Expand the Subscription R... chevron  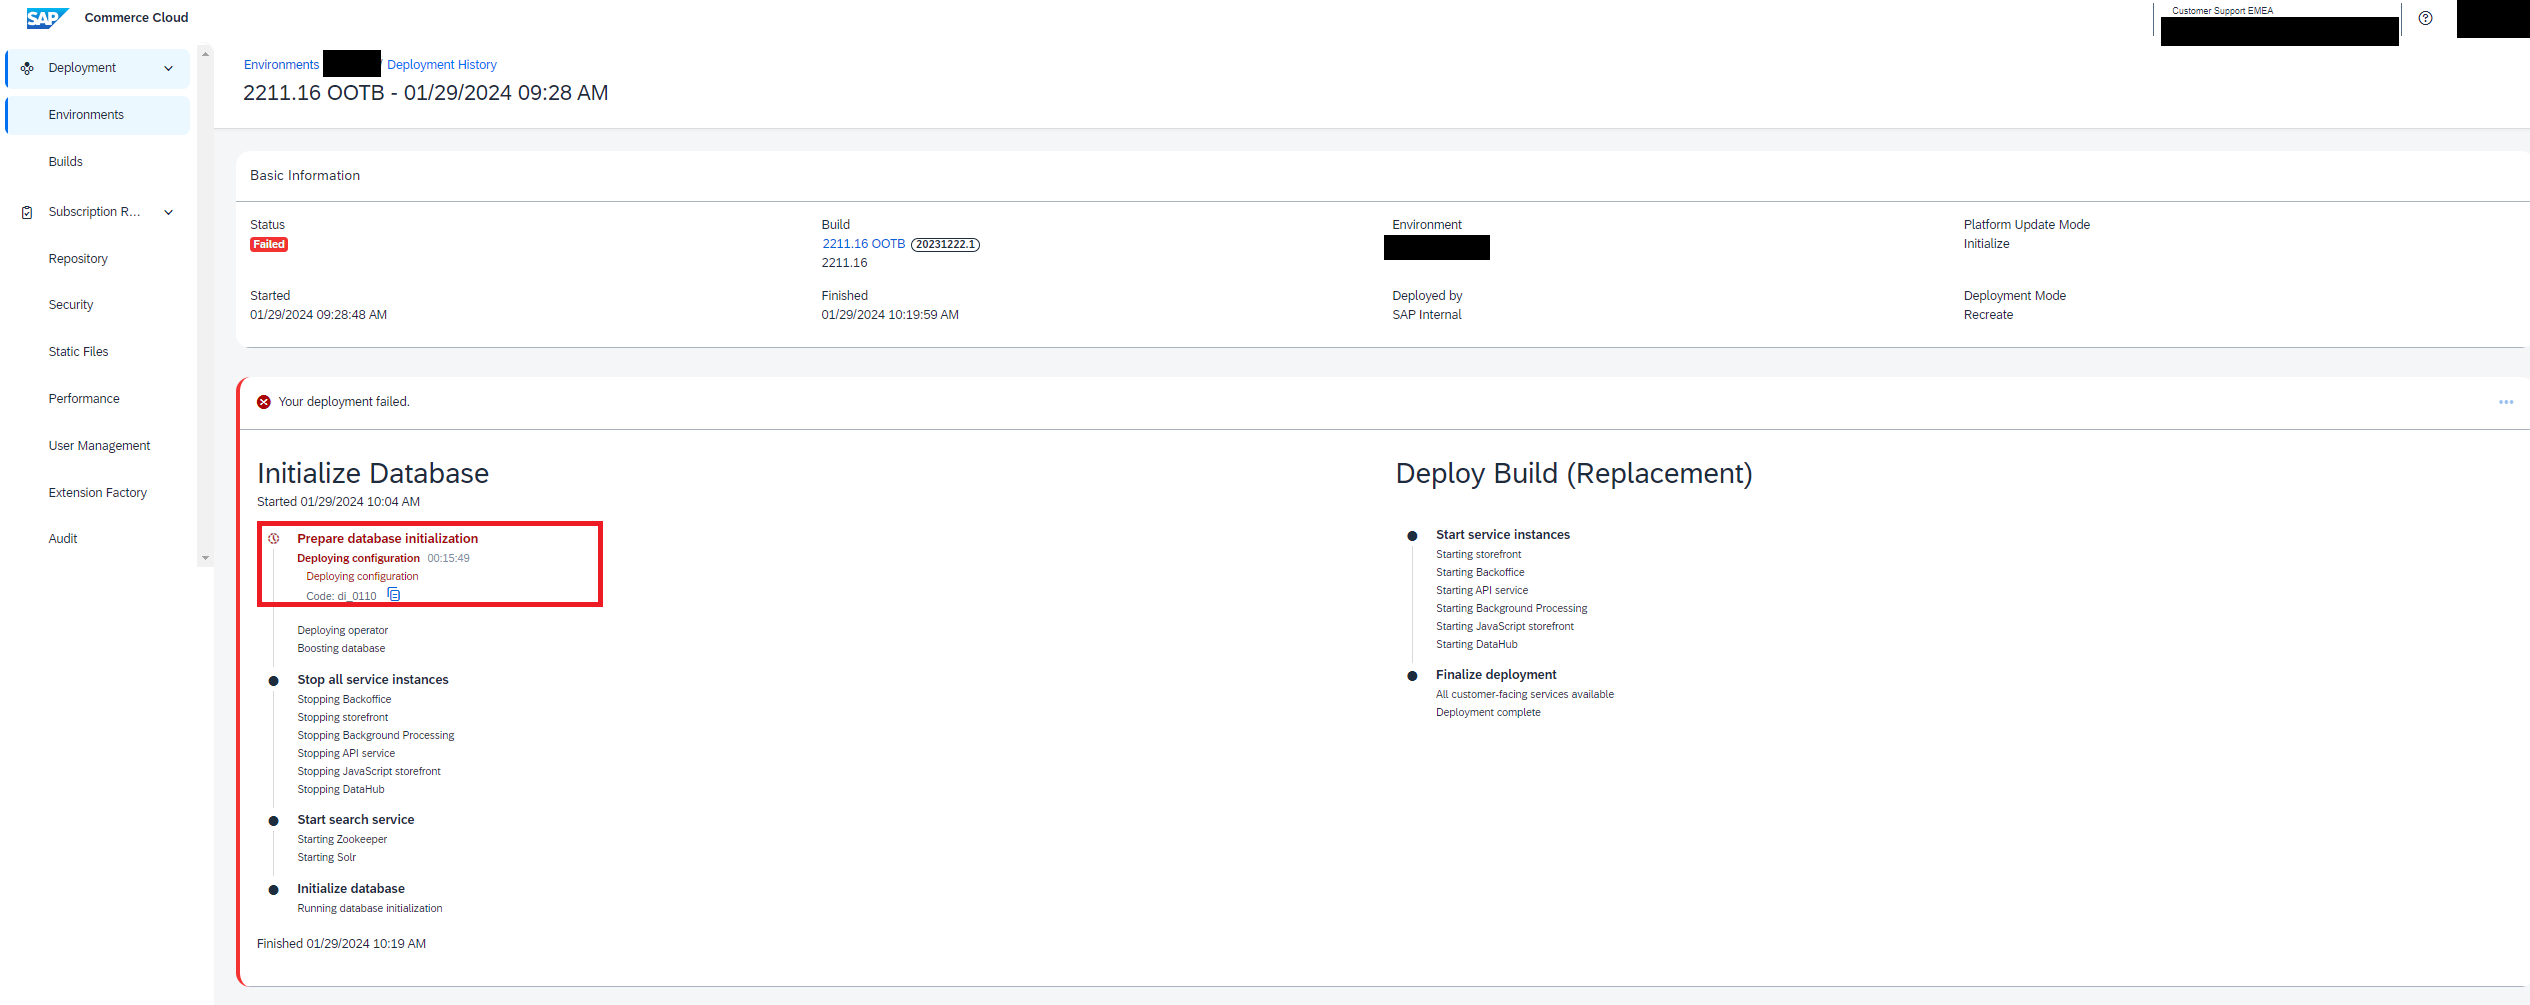click(x=168, y=212)
